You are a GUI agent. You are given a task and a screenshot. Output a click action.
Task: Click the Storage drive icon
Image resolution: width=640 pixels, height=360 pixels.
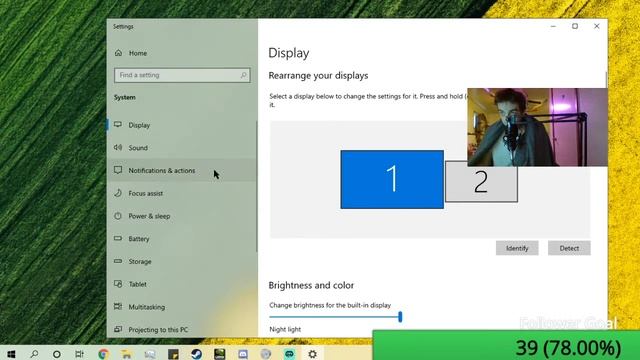(x=118, y=261)
